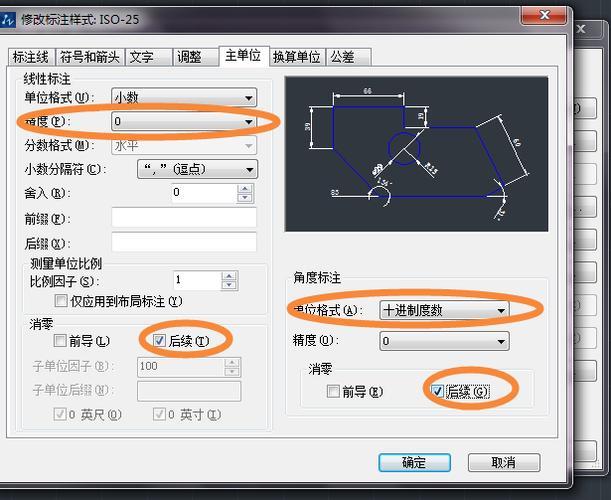Viewport: 611px width, 500px height.
Task: Go to the 调整 tab
Action: click(195, 57)
